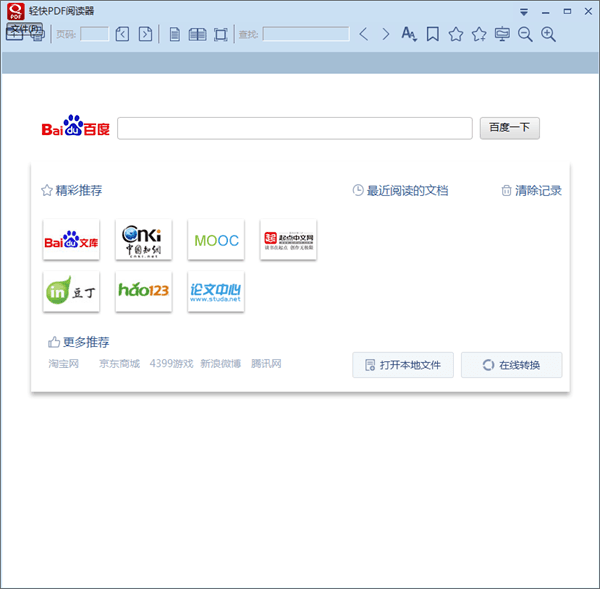
Task: Open the 文件(F) menu
Action: pos(24,29)
